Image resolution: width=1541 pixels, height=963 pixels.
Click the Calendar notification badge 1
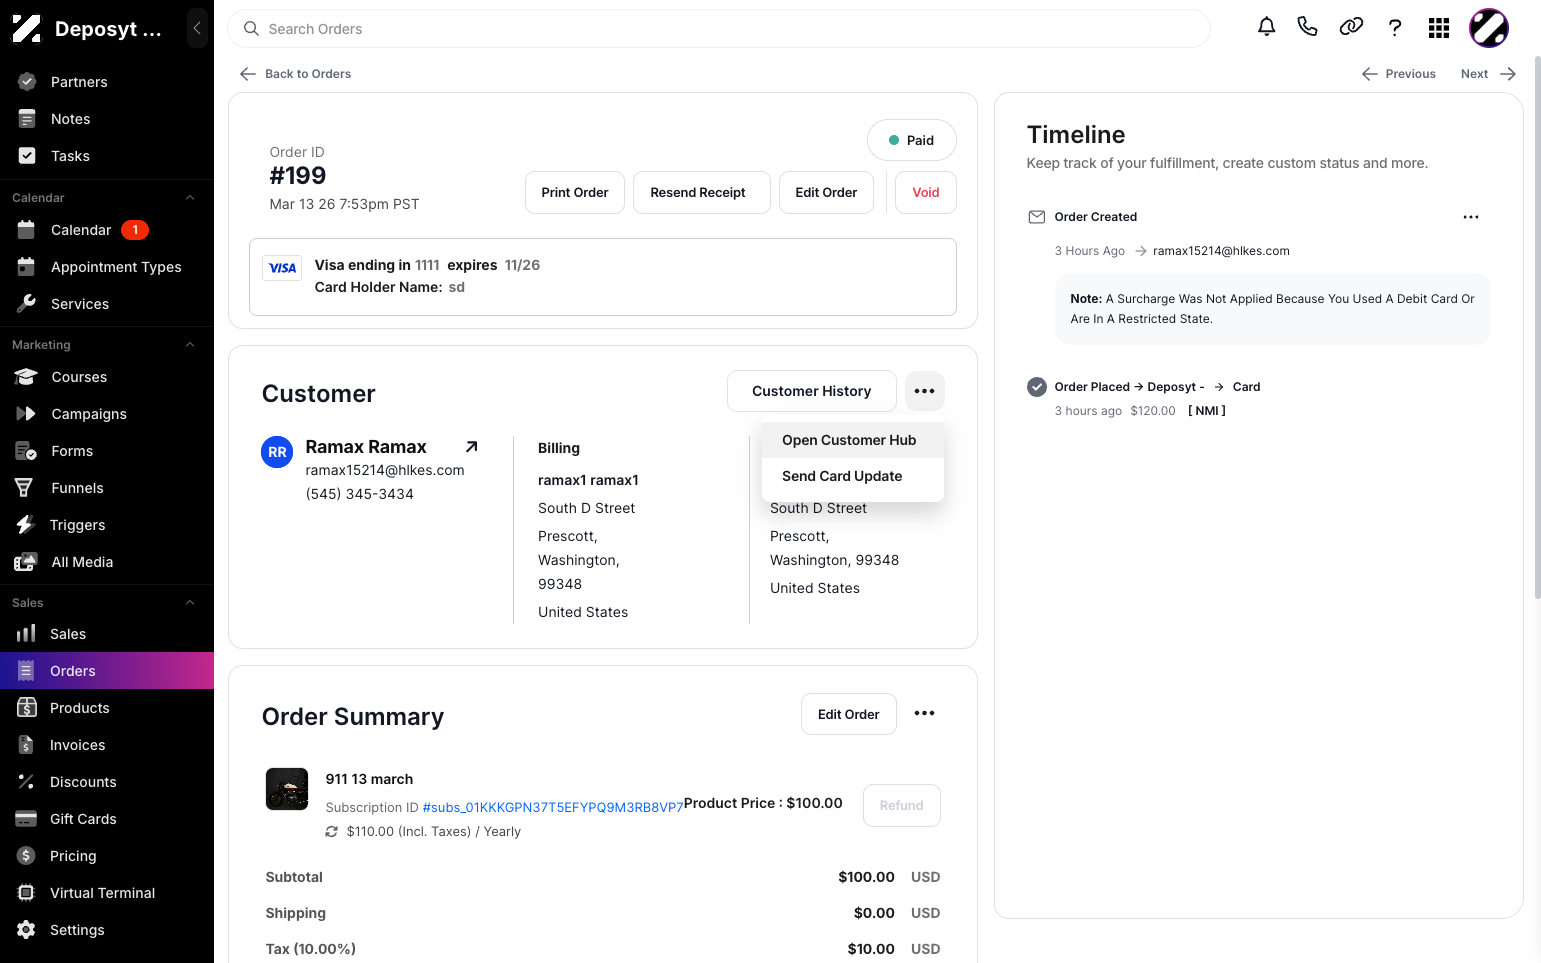point(135,230)
